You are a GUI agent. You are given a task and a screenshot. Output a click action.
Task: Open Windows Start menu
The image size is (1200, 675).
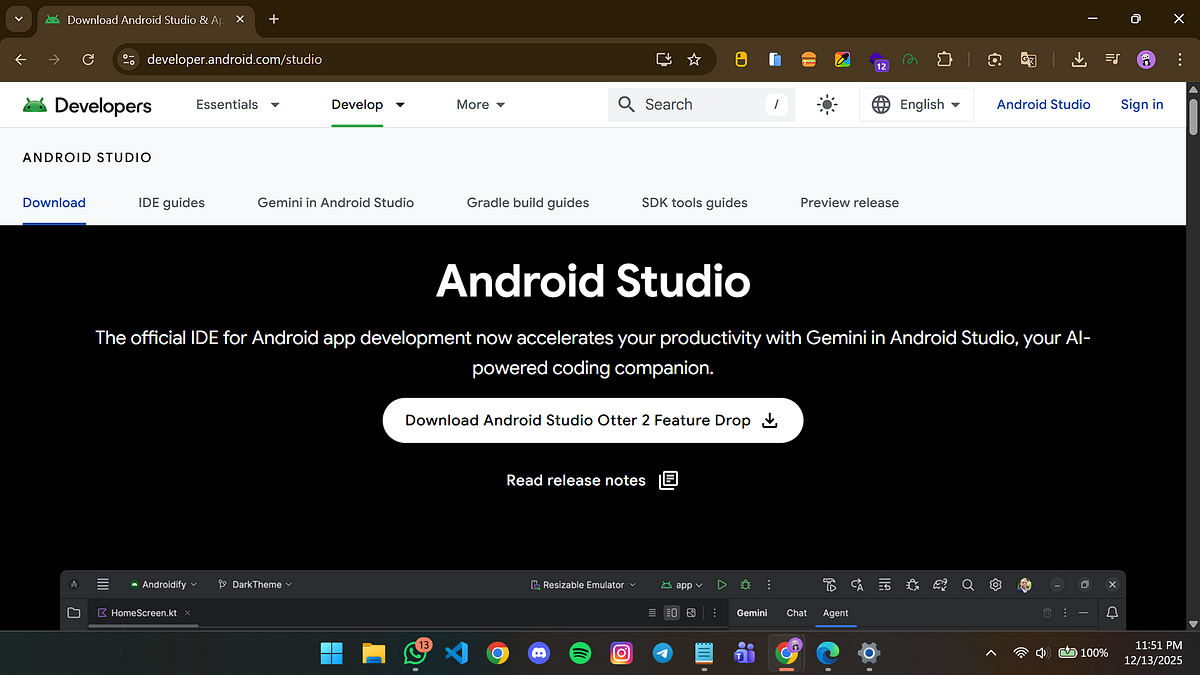[x=331, y=654]
